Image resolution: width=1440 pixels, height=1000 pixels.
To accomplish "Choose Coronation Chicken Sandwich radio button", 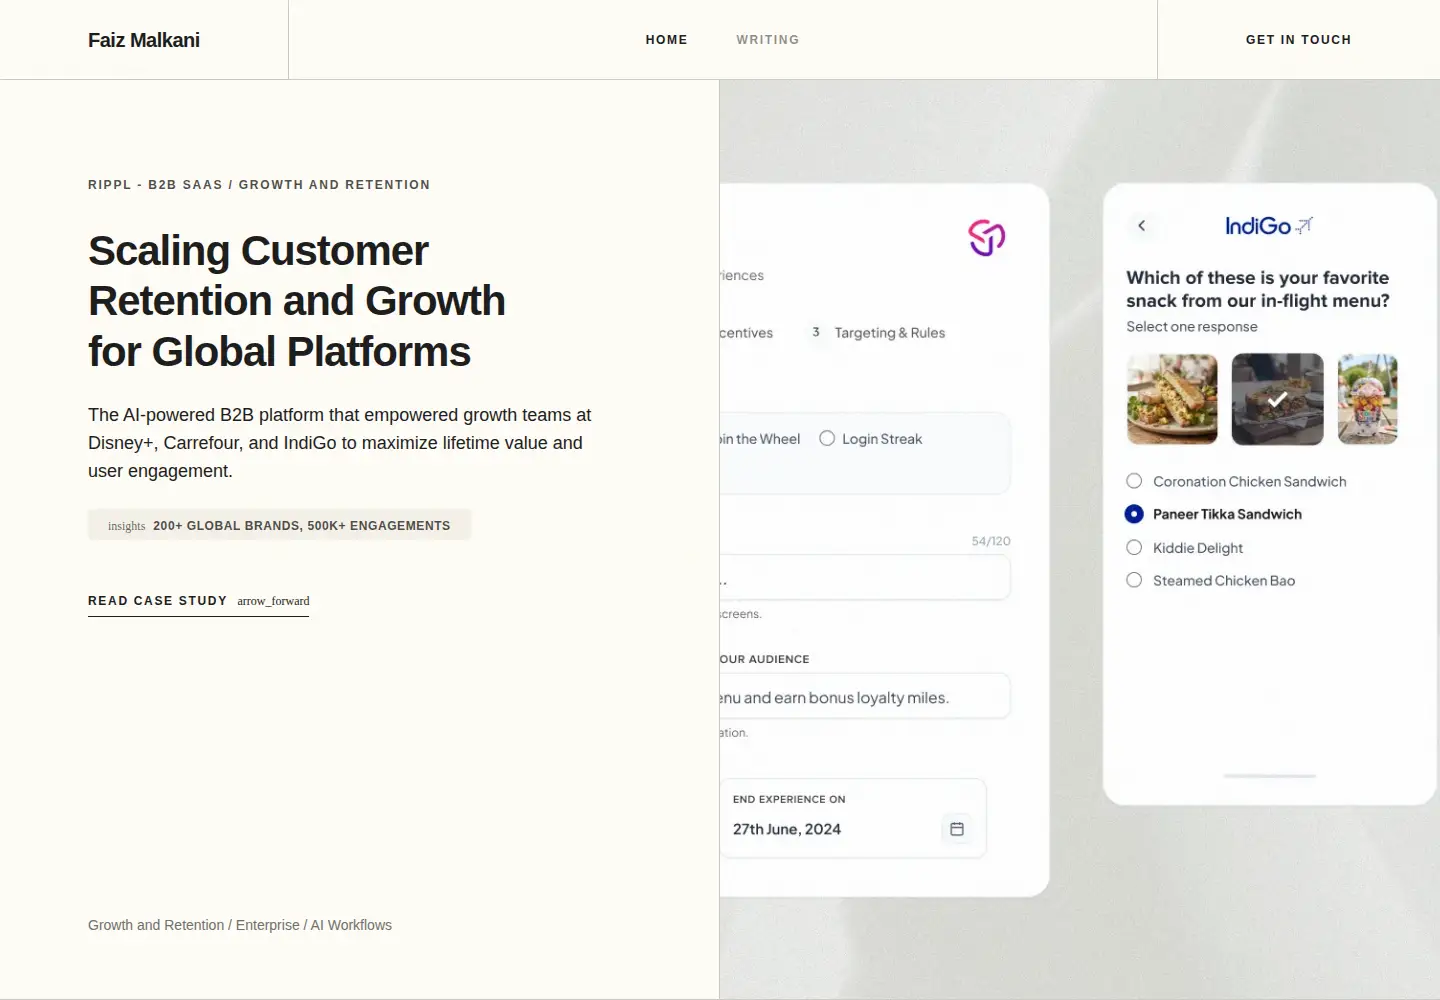I will click(1134, 481).
